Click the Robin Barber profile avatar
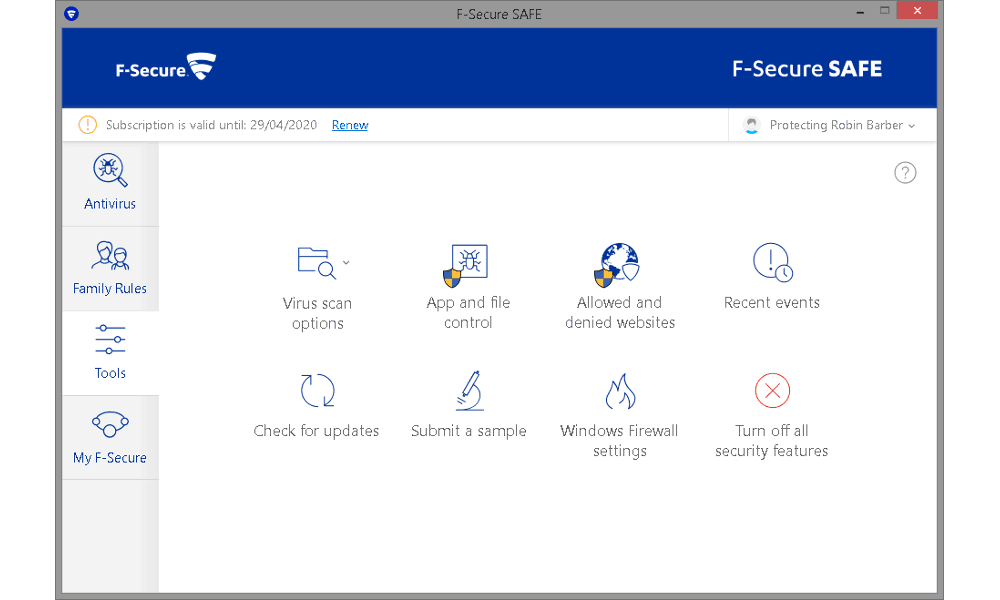 click(x=752, y=125)
